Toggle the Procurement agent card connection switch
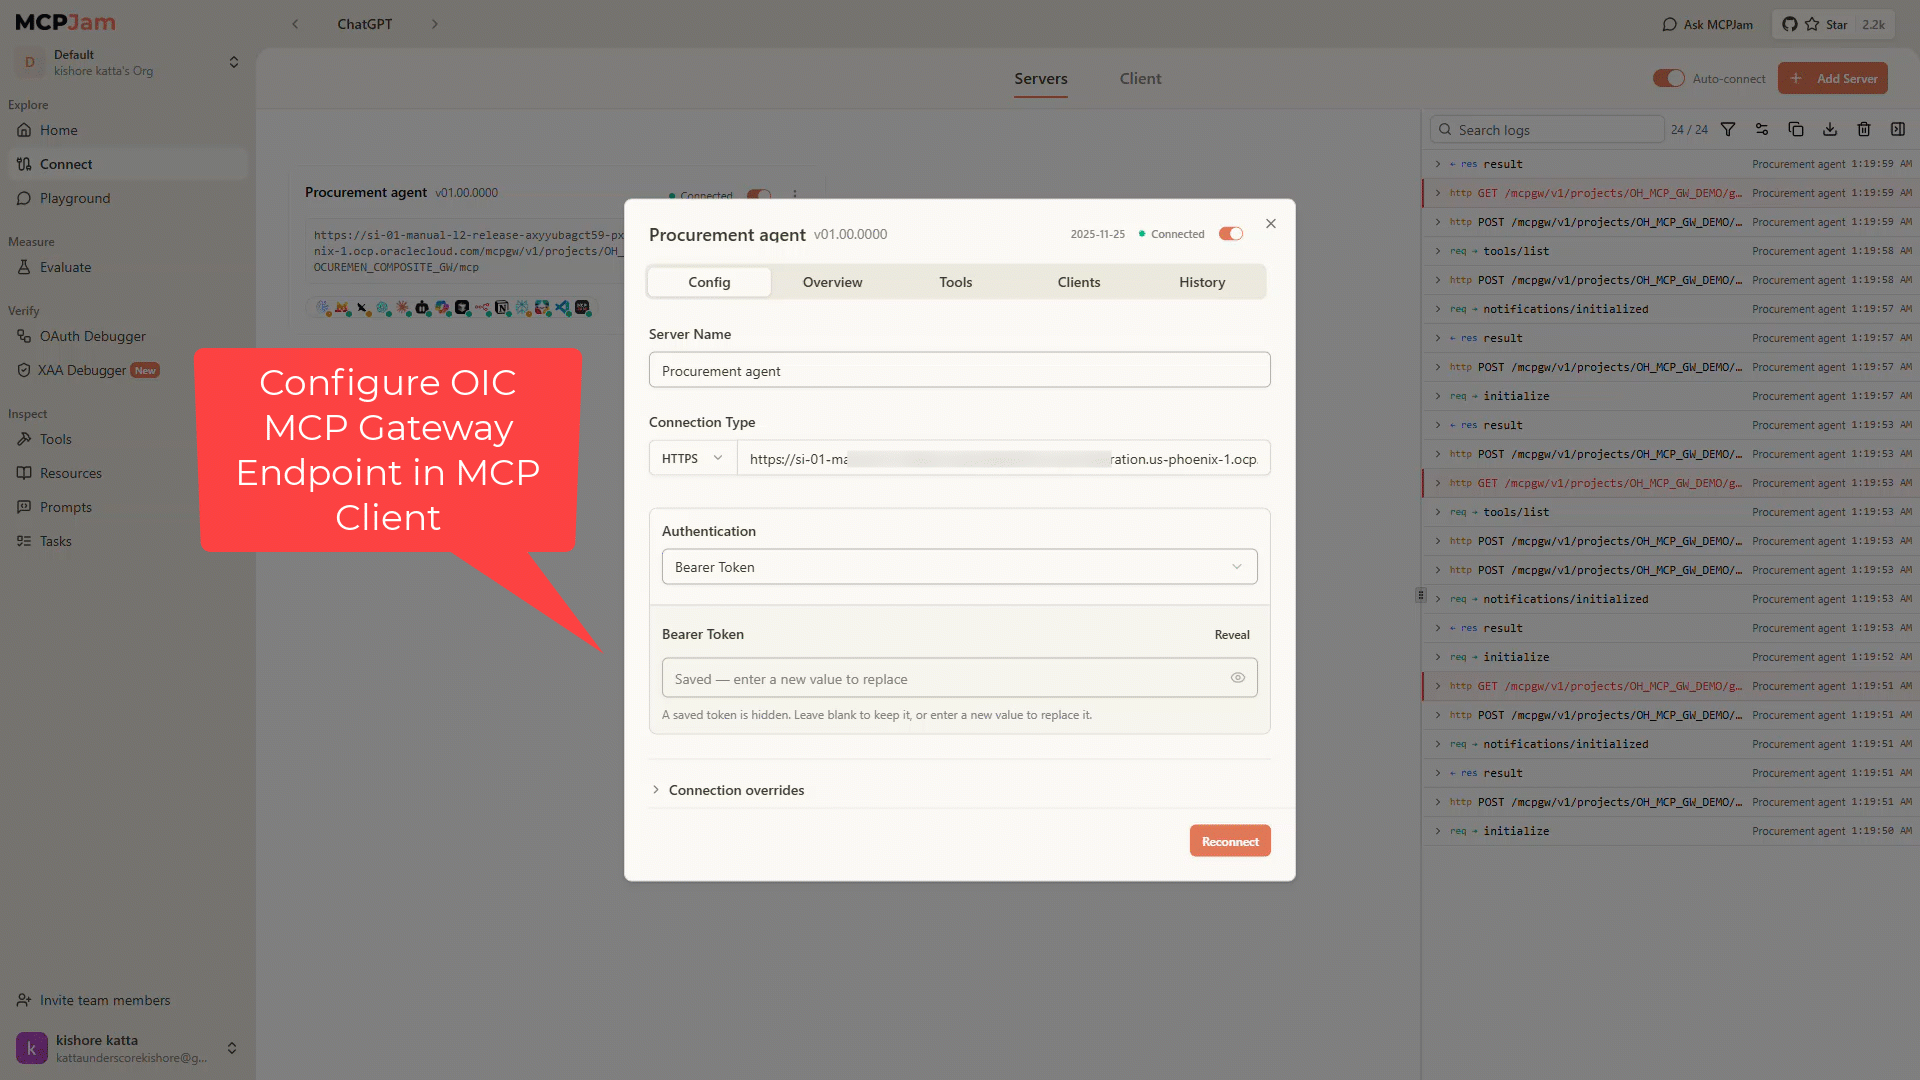1920x1080 pixels. point(759,195)
